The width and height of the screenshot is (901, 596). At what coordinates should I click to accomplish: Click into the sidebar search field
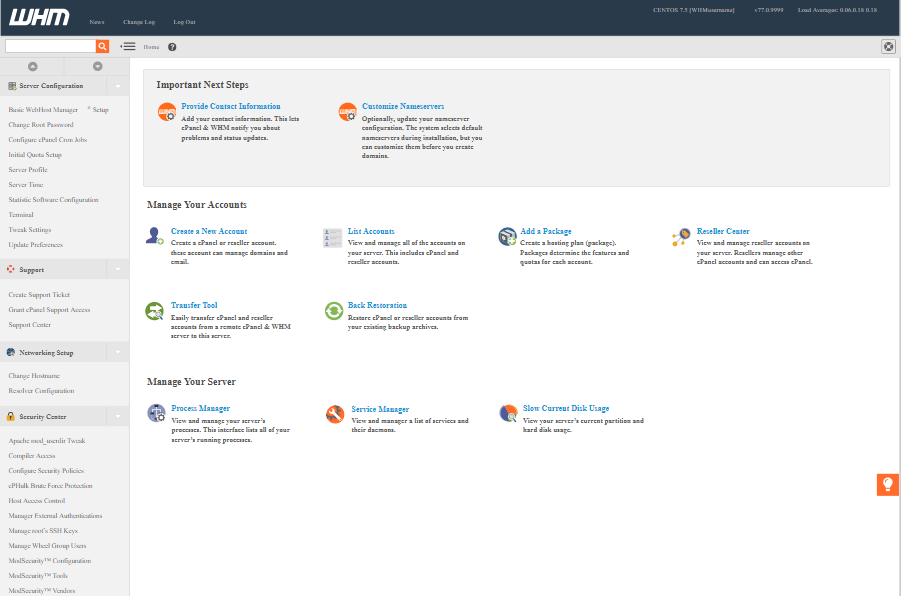coord(51,47)
